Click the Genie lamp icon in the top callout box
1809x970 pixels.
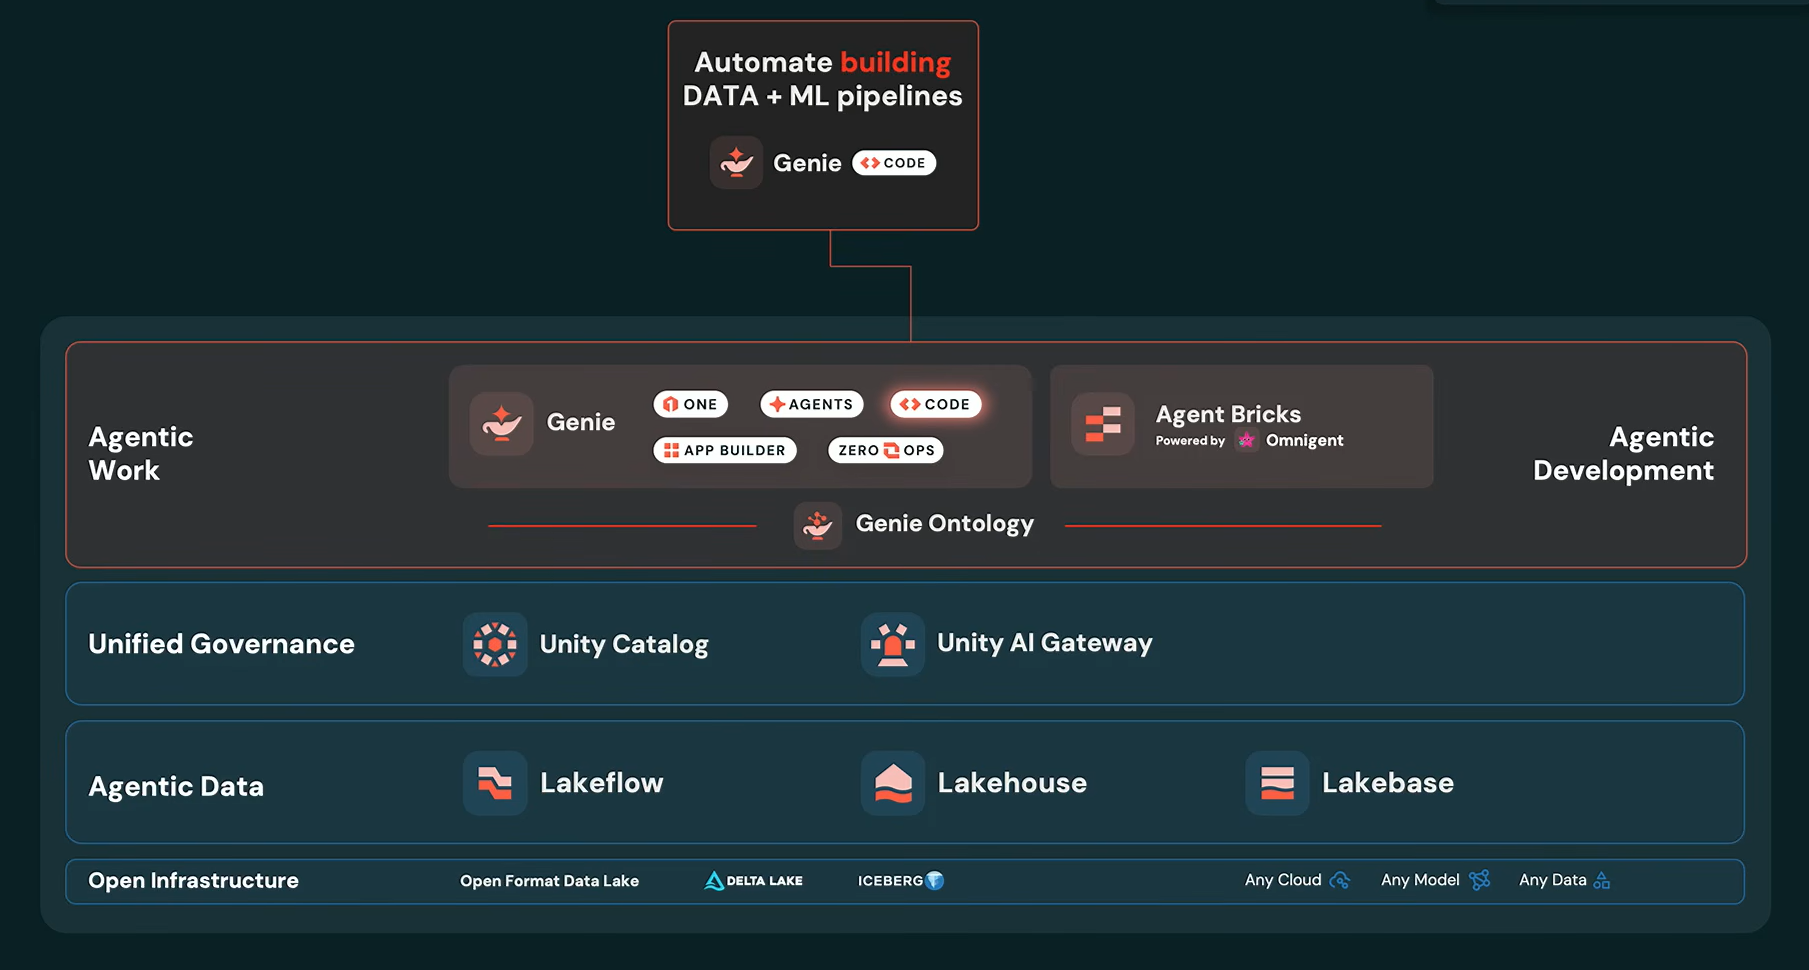click(736, 162)
